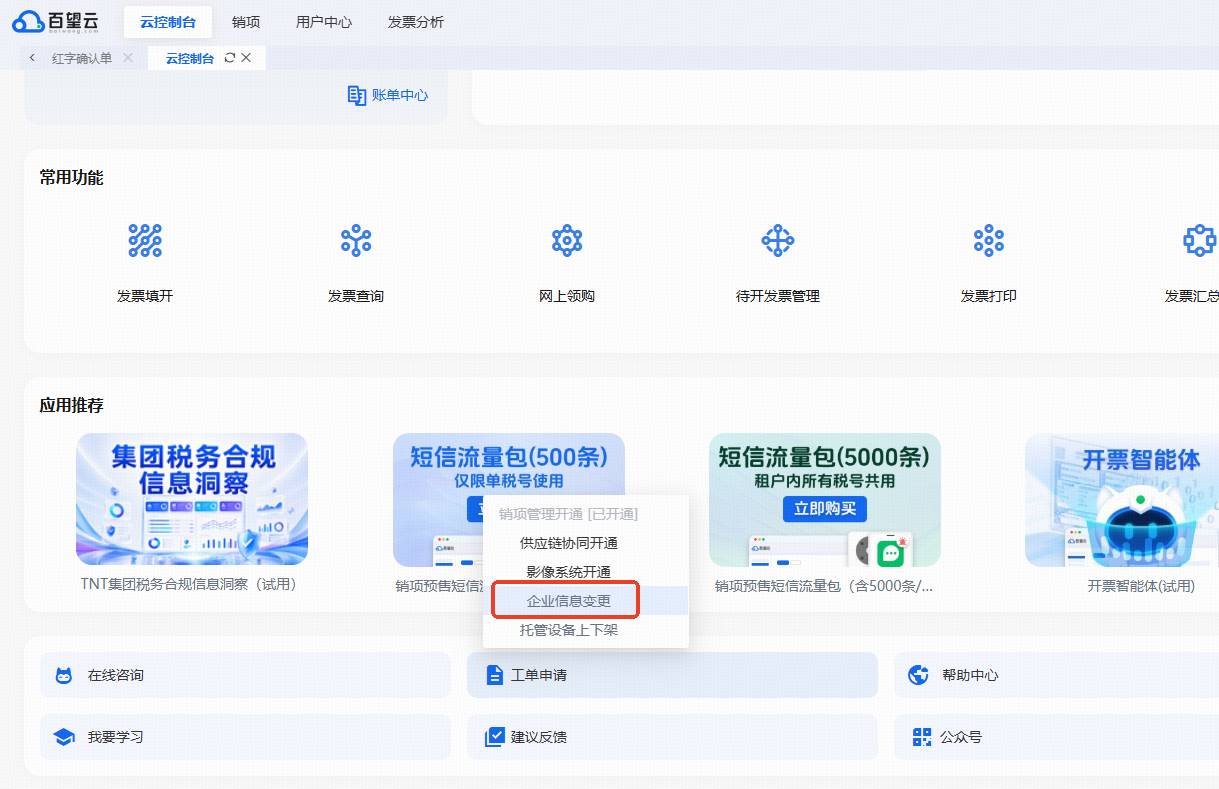Open the 销项 top menu
This screenshot has width=1219, height=789.
click(x=246, y=21)
